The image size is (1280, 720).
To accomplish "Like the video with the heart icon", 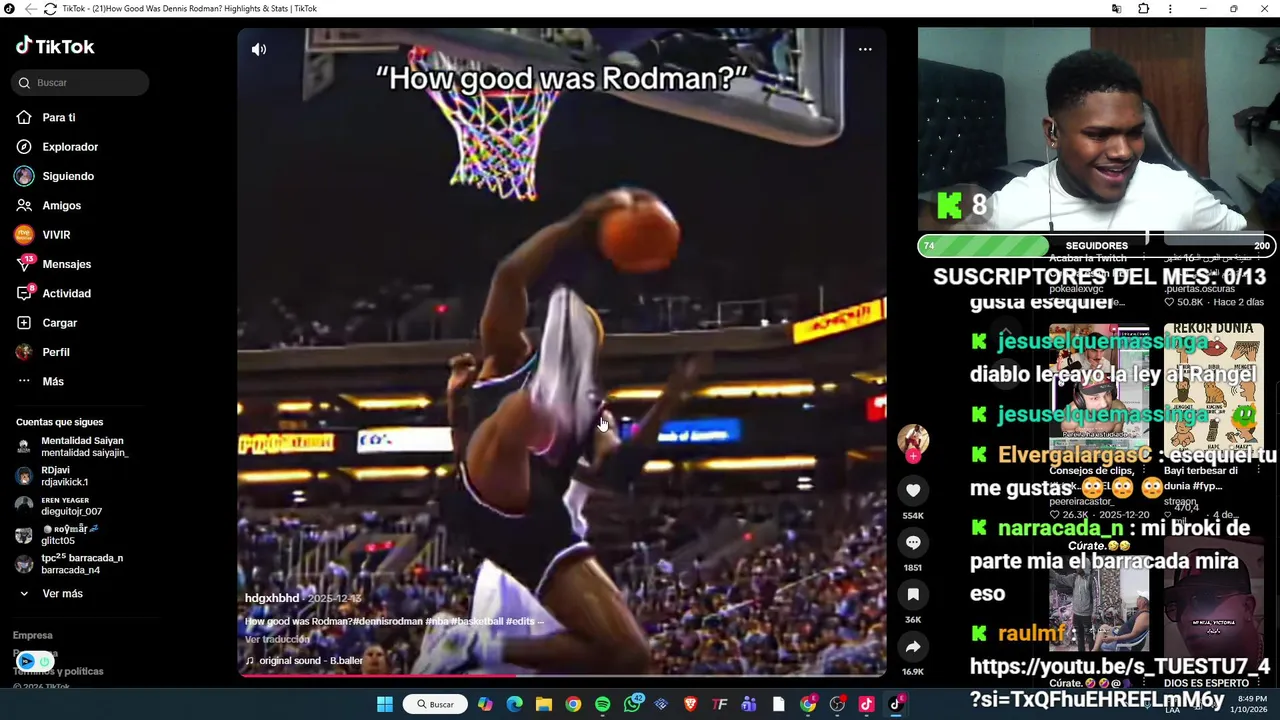I will click(913, 490).
